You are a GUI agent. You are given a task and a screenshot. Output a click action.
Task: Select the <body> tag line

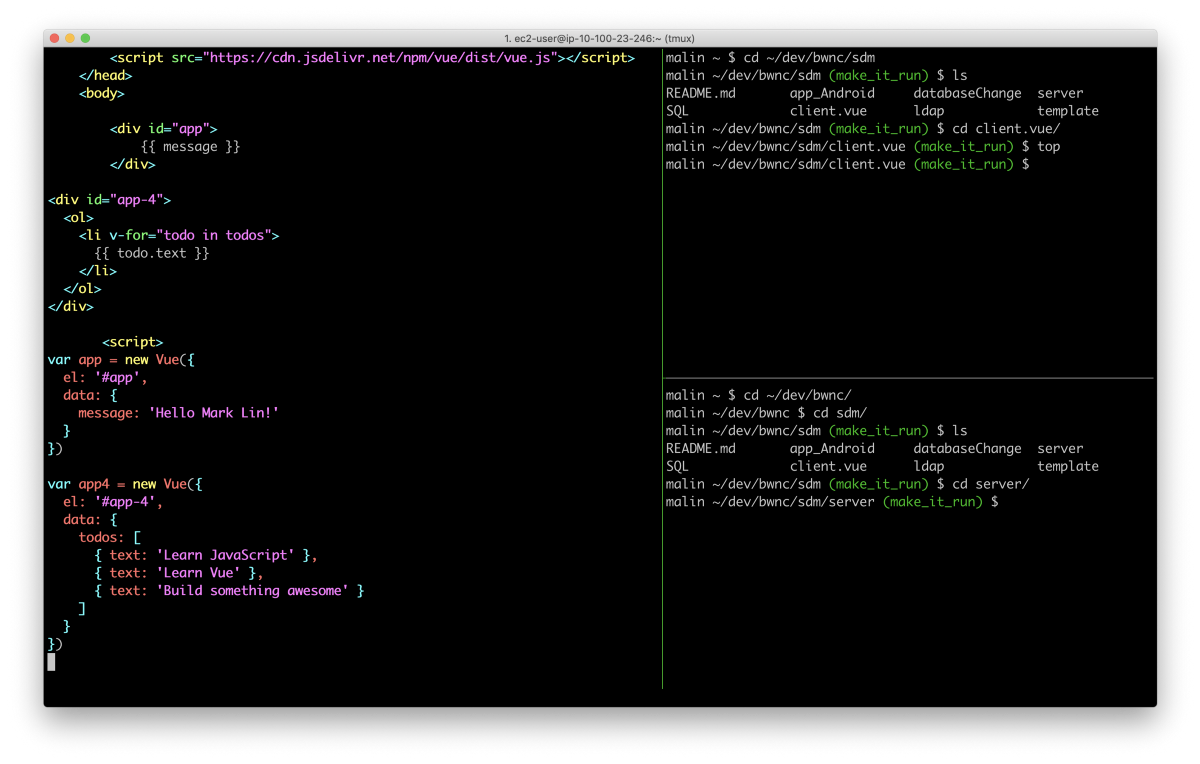click(101, 93)
